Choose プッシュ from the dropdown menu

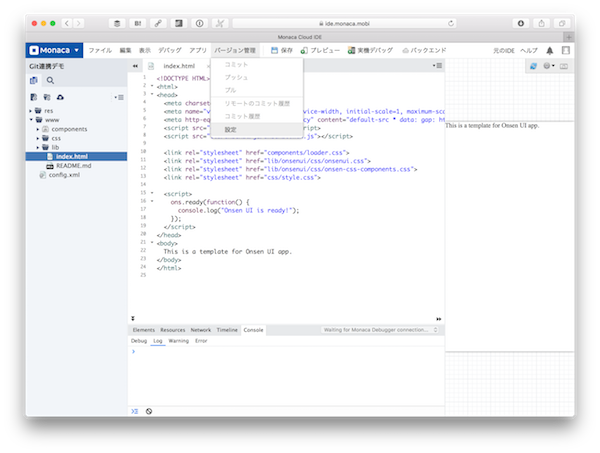[257, 77]
